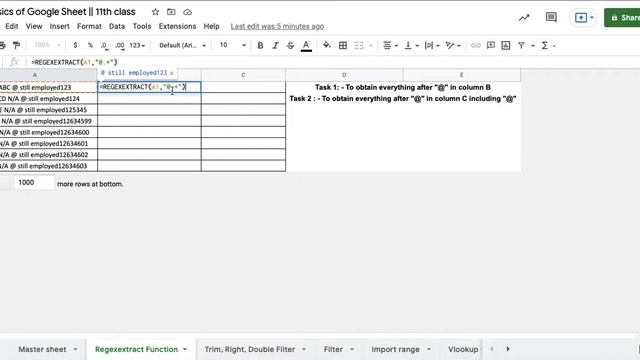Image resolution: width=640 pixels, height=360 pixels.
Task: Open the fill color picker
Action: click(x=327, y=45)
